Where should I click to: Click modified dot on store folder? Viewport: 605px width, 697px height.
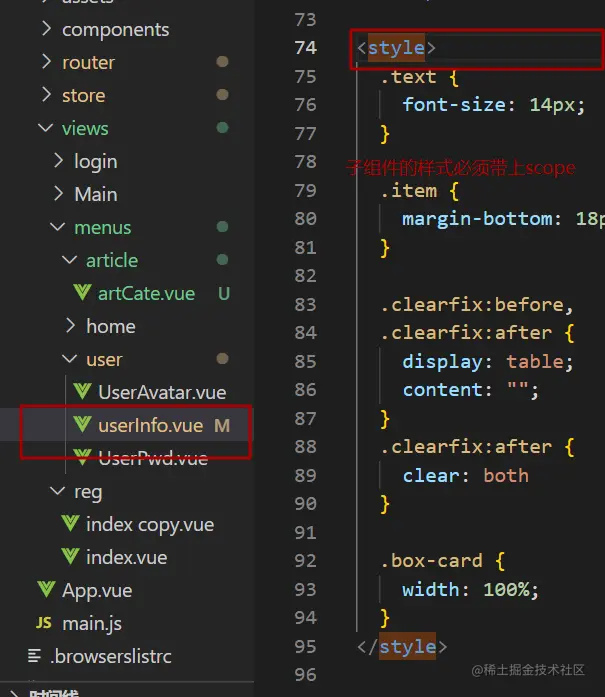click(222, 95)
